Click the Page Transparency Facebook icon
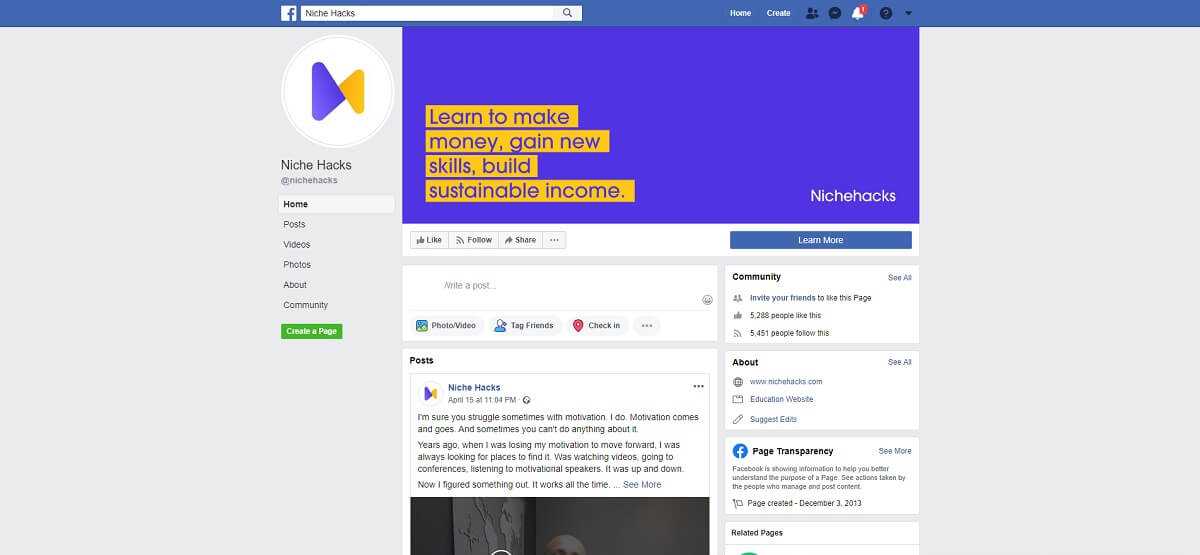This screenshot has width=1200, height=555. click(740, 451)
